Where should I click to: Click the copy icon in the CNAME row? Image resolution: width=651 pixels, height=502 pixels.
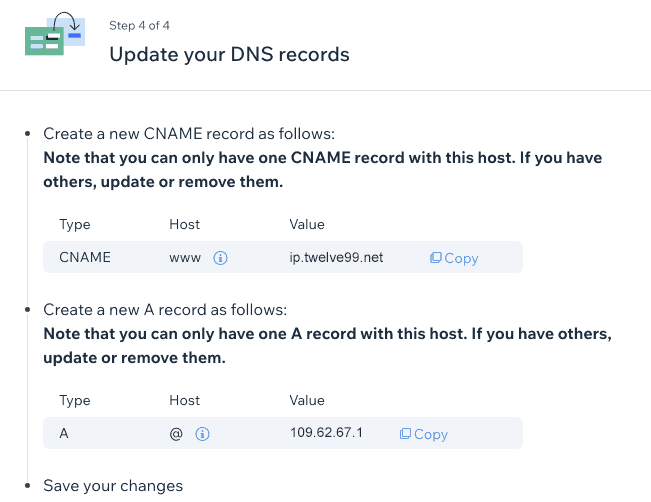(x=435, y=258)
